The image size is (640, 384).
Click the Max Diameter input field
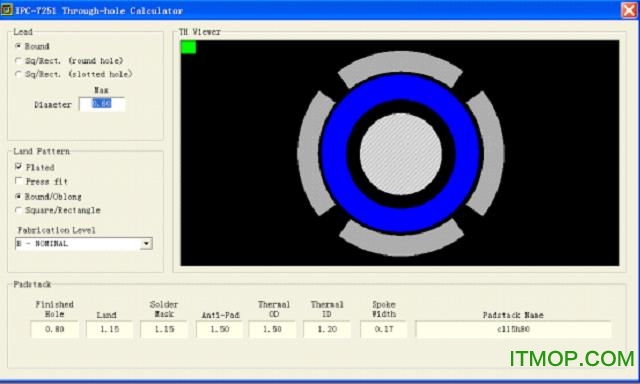pos(102,104)
